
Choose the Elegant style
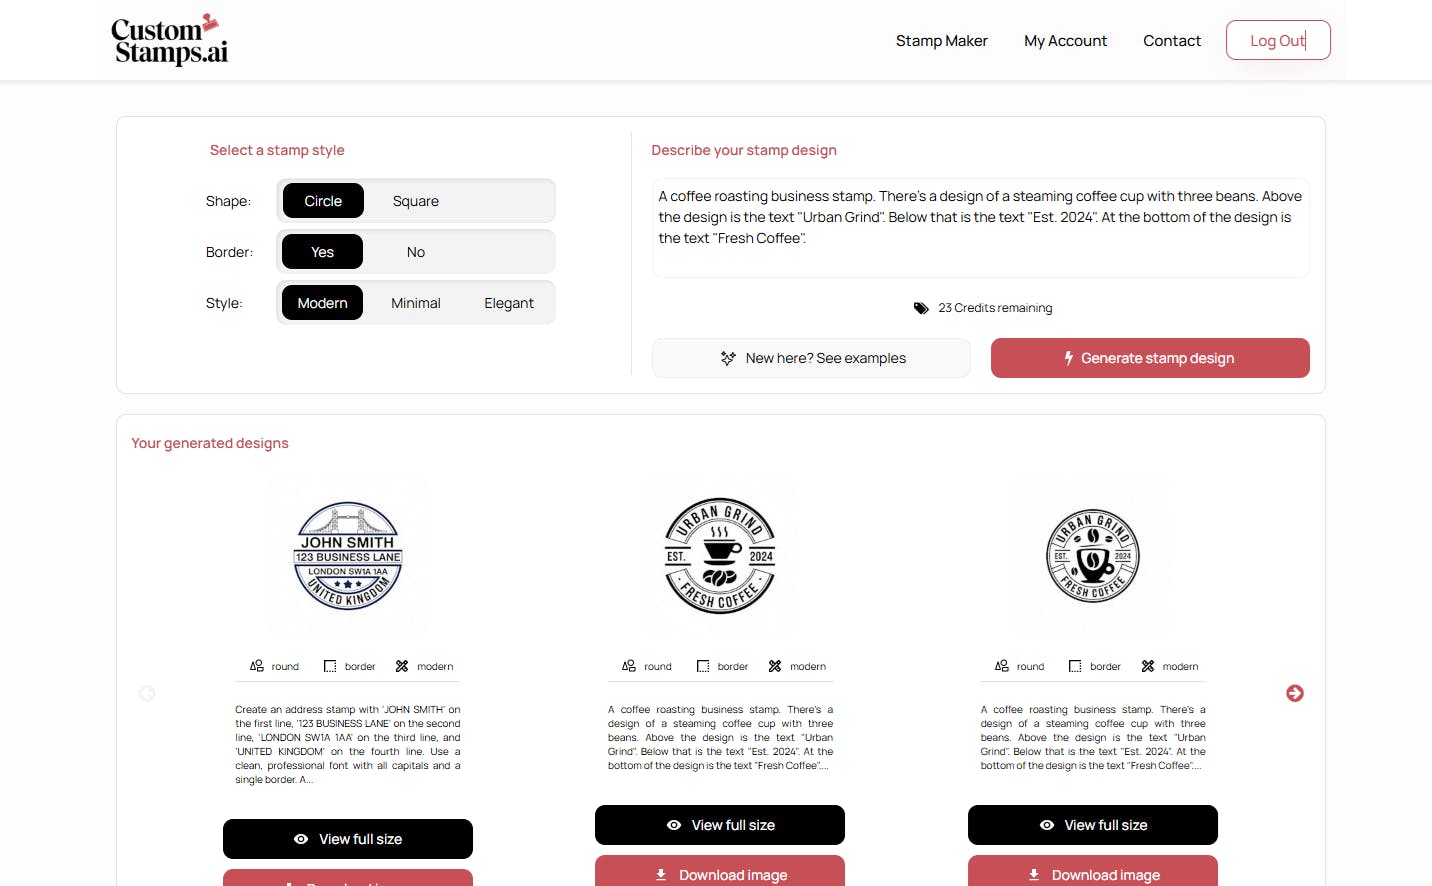509,303
